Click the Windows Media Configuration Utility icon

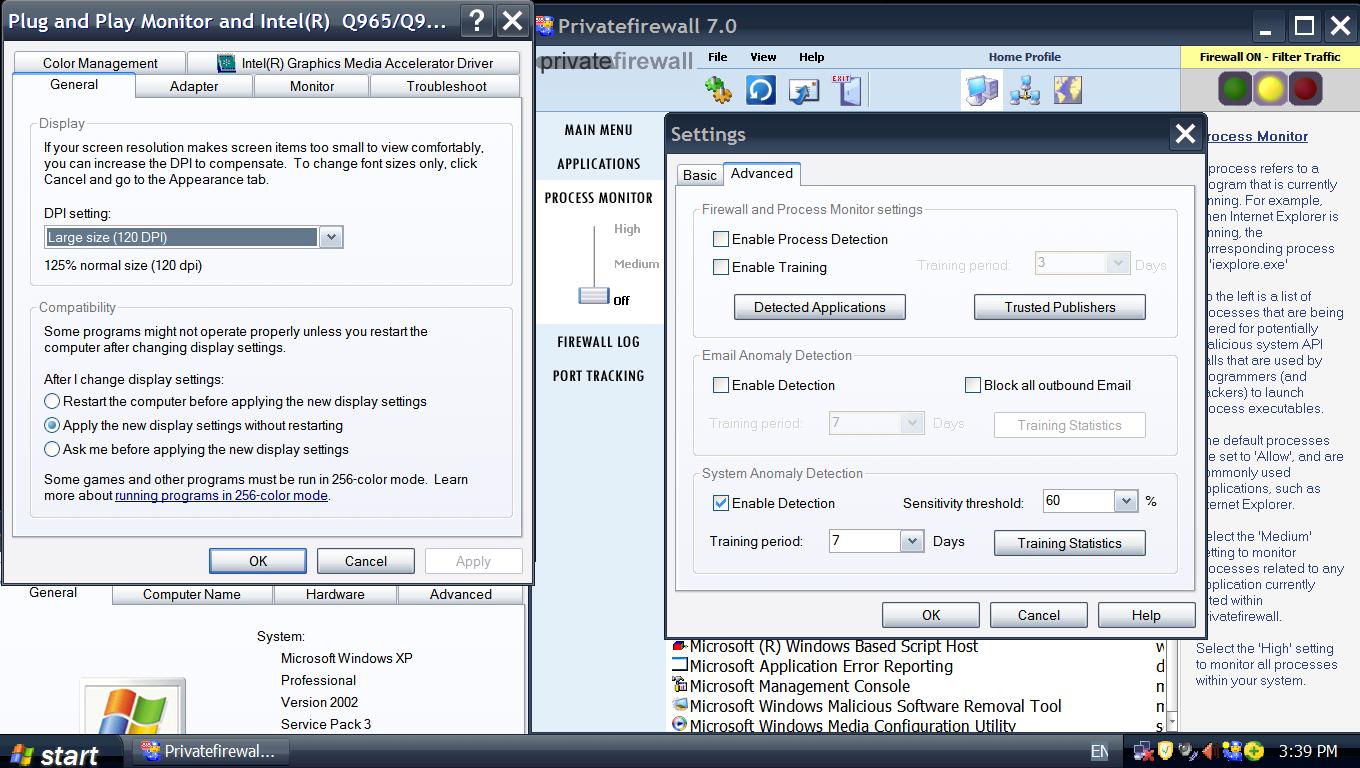click(x=680, y=725)
